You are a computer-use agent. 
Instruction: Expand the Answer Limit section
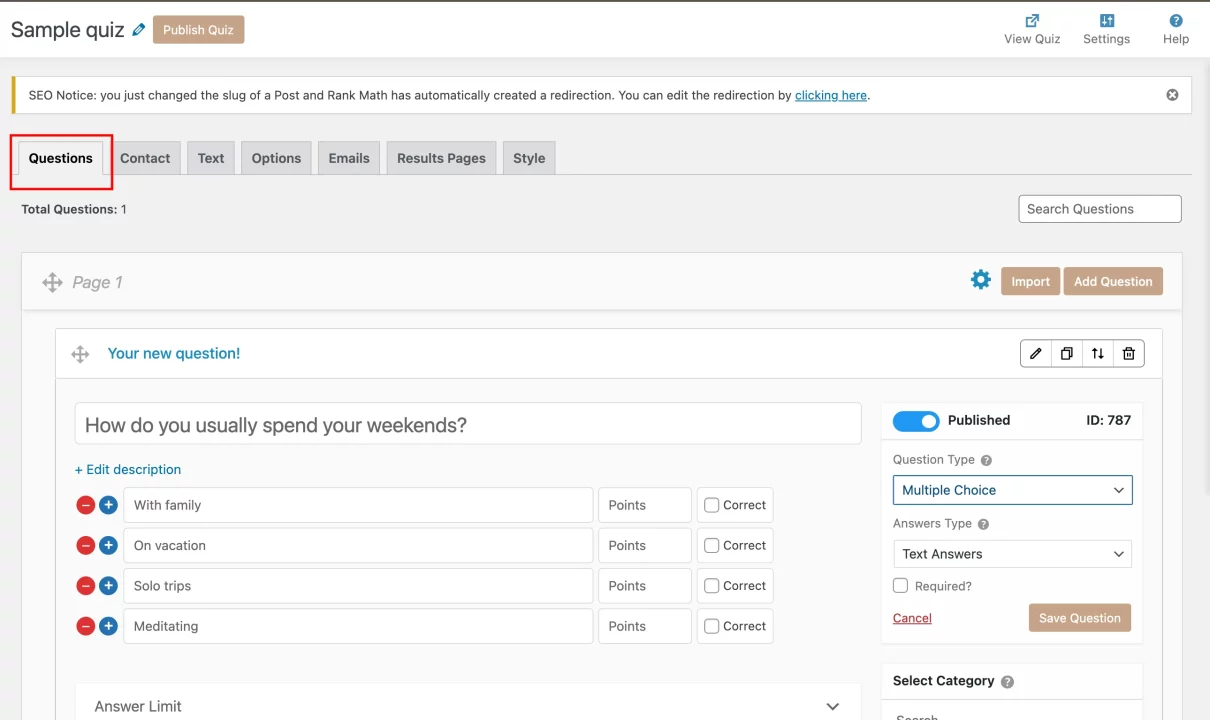click(832, 706)
